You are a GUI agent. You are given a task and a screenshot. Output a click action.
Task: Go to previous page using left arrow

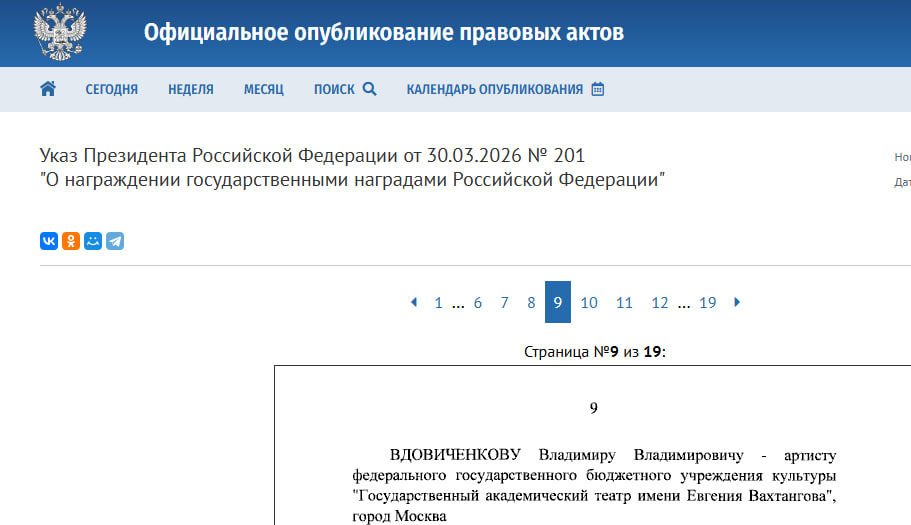(x=414, y=302)
